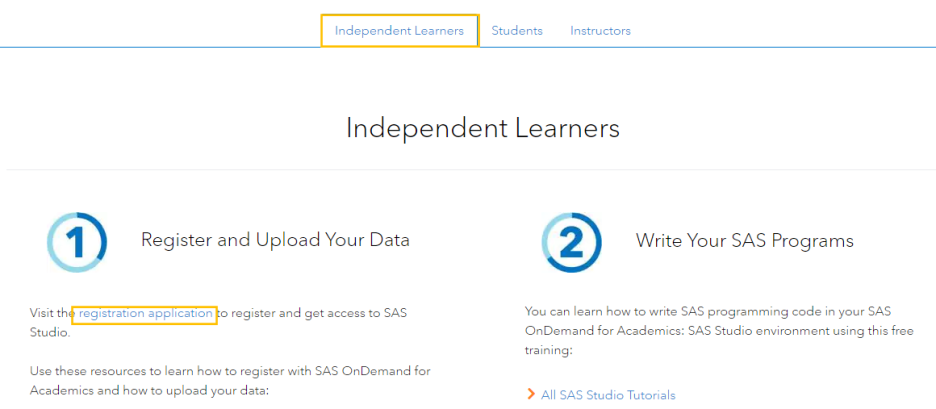Open the All SAS Studio Tutorials link
Screen dimensions: 936x409
pyautogui.click(x=608, y=395)
